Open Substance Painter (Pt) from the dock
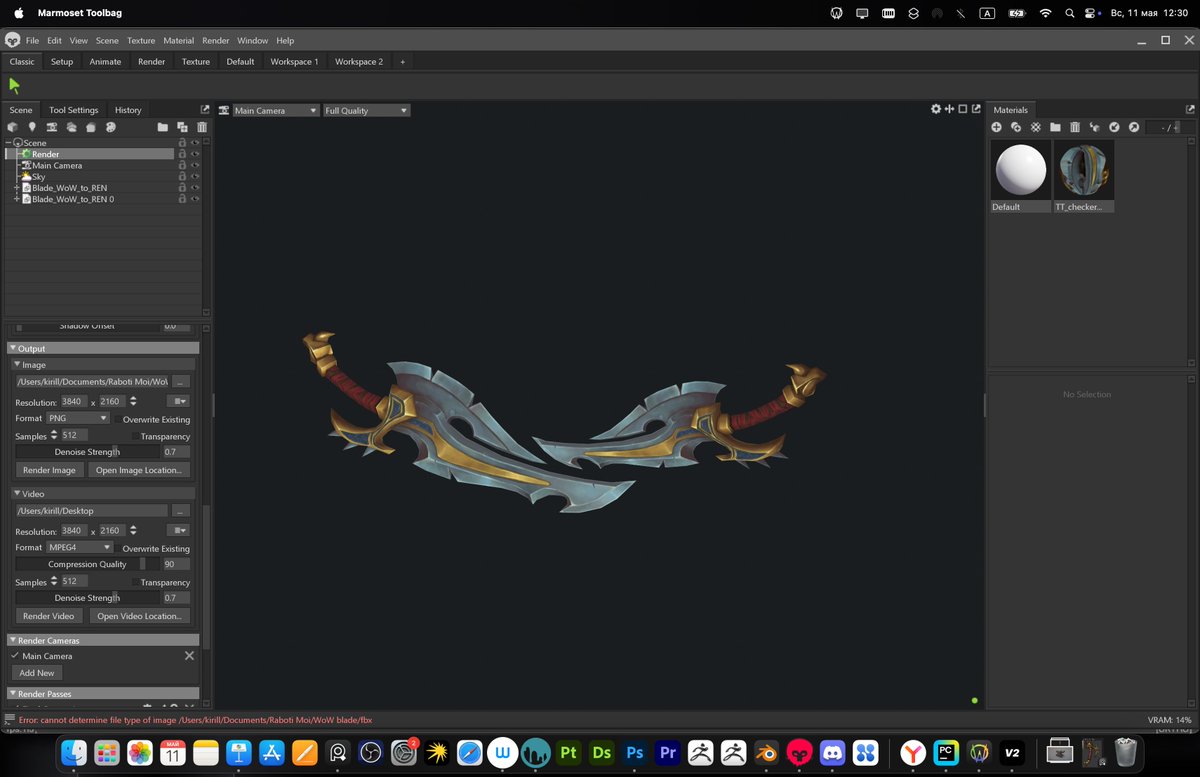Viewport: 1200px width, 777px height. [x=569, y=752]
